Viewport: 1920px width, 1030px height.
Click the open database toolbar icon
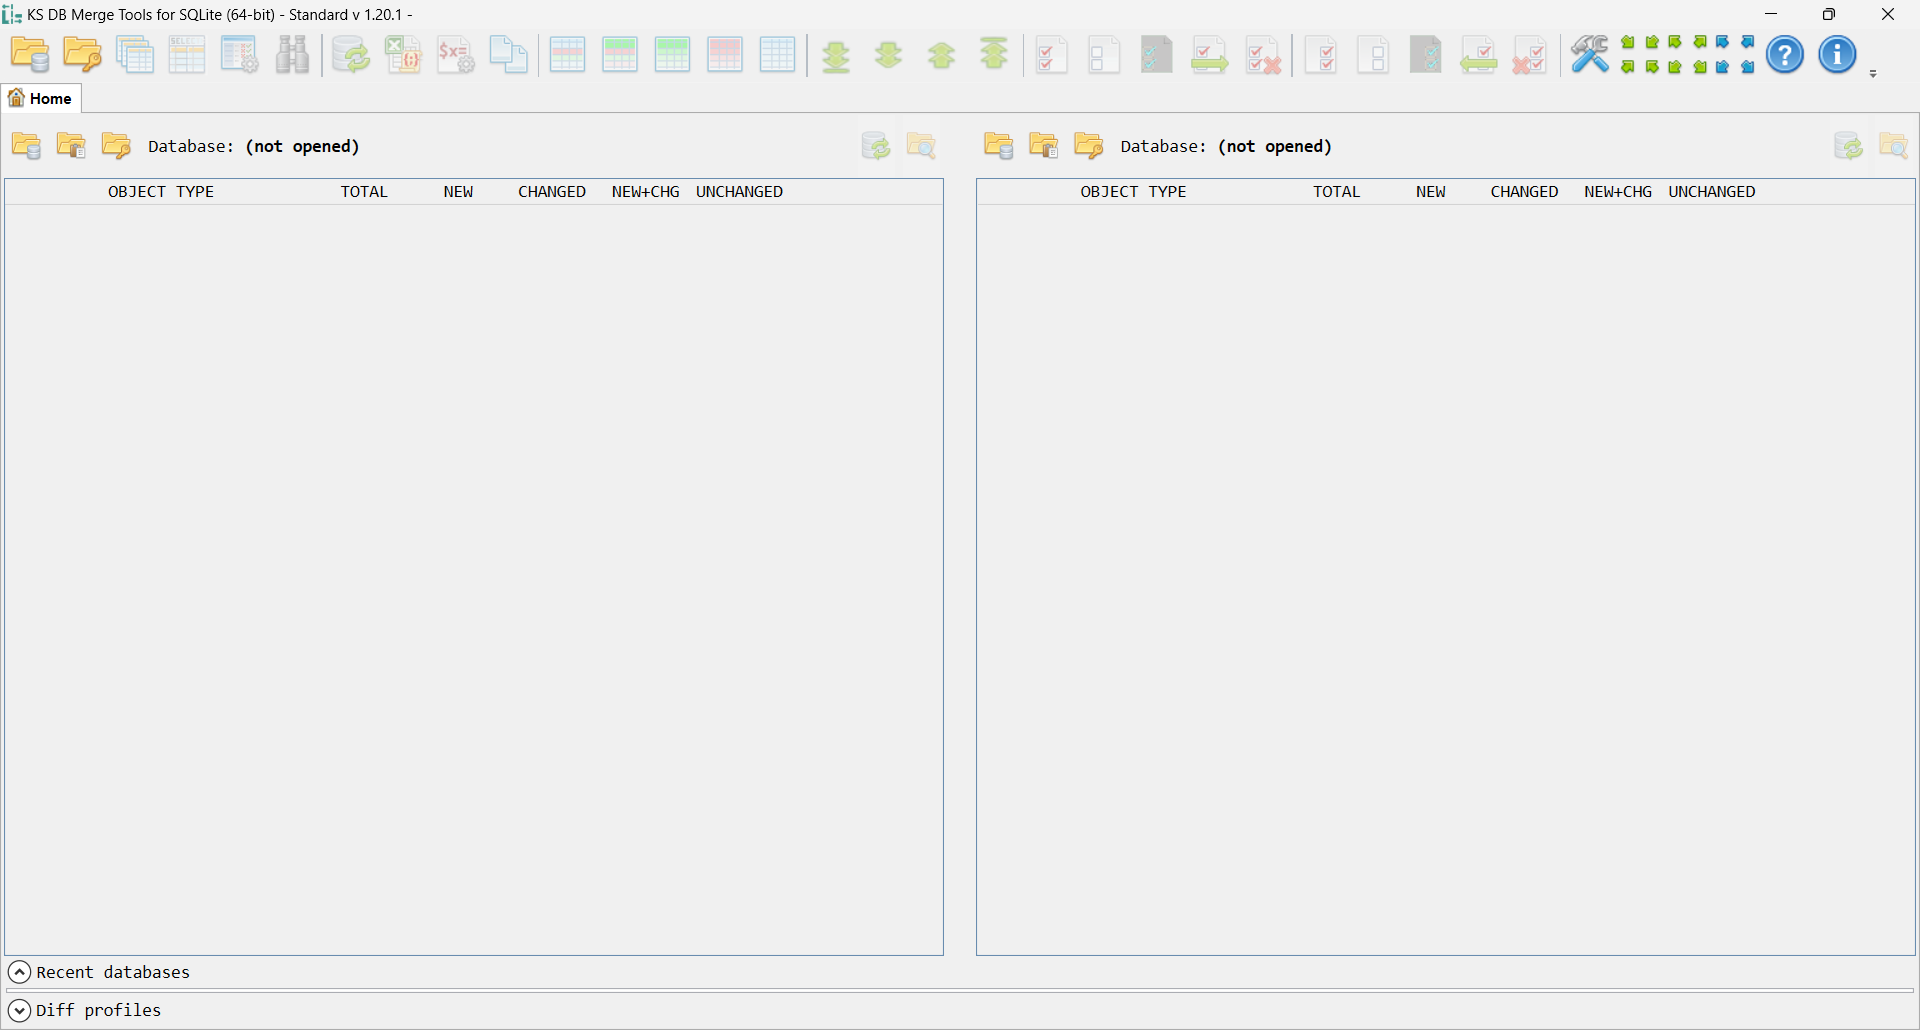pyautogui.click(x=30, y=55)
